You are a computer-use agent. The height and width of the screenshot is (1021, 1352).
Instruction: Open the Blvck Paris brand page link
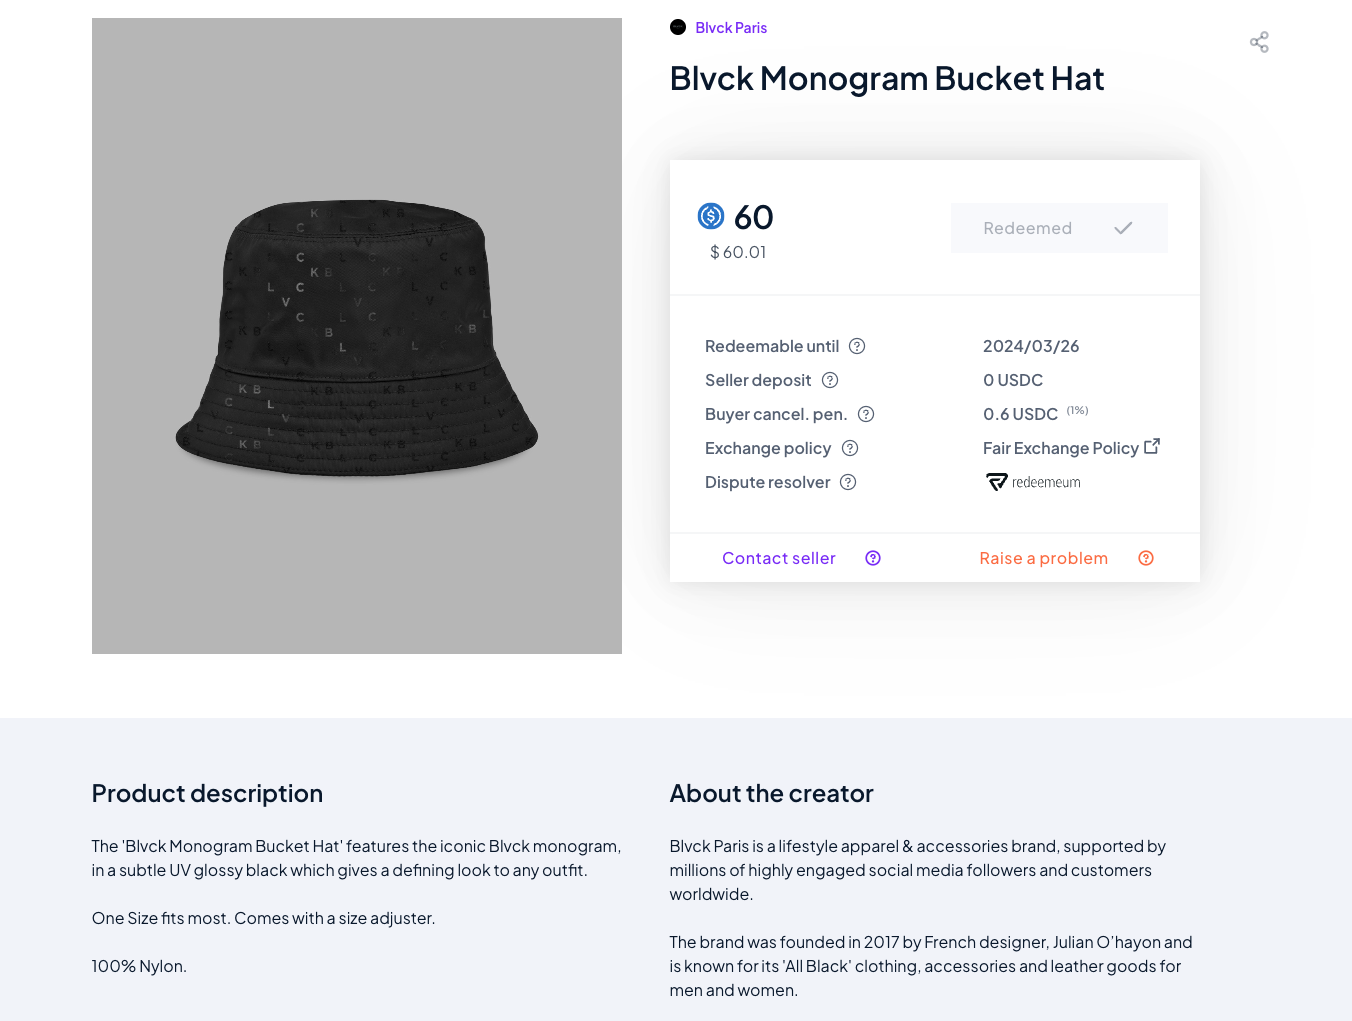coord(731,27)
